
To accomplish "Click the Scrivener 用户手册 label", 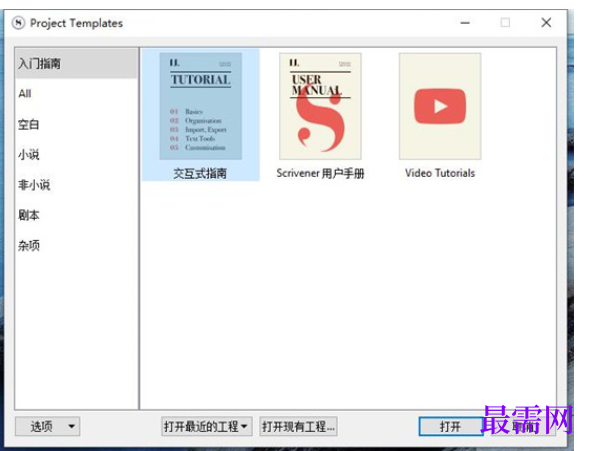I will (320, 173).
